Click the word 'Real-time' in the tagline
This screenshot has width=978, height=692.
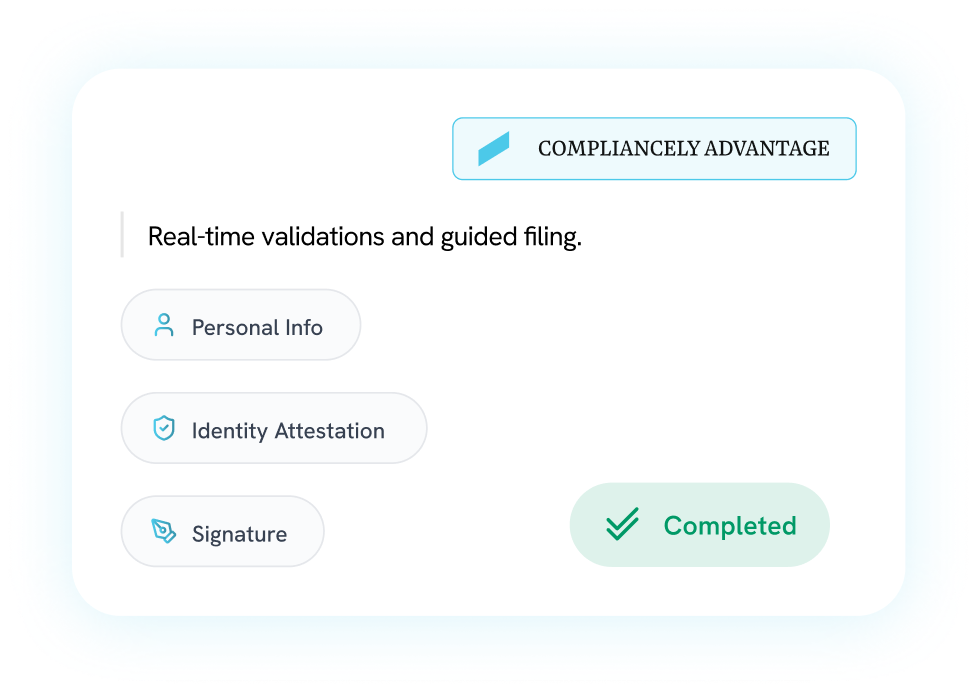click(x=198, y=237)
